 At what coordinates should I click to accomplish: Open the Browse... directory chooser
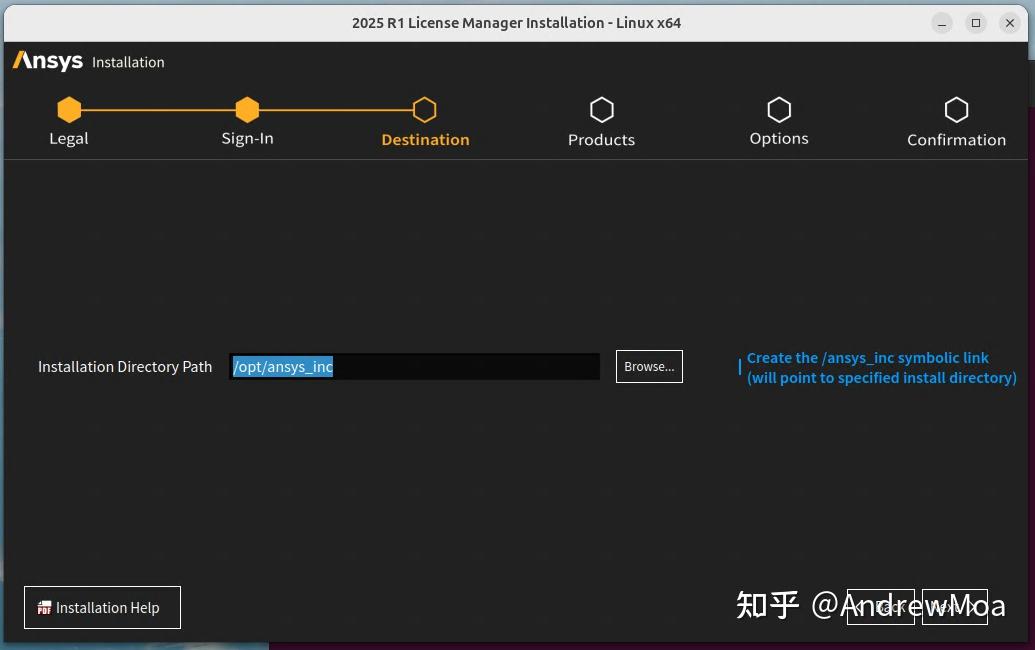(x=649, y=366)
